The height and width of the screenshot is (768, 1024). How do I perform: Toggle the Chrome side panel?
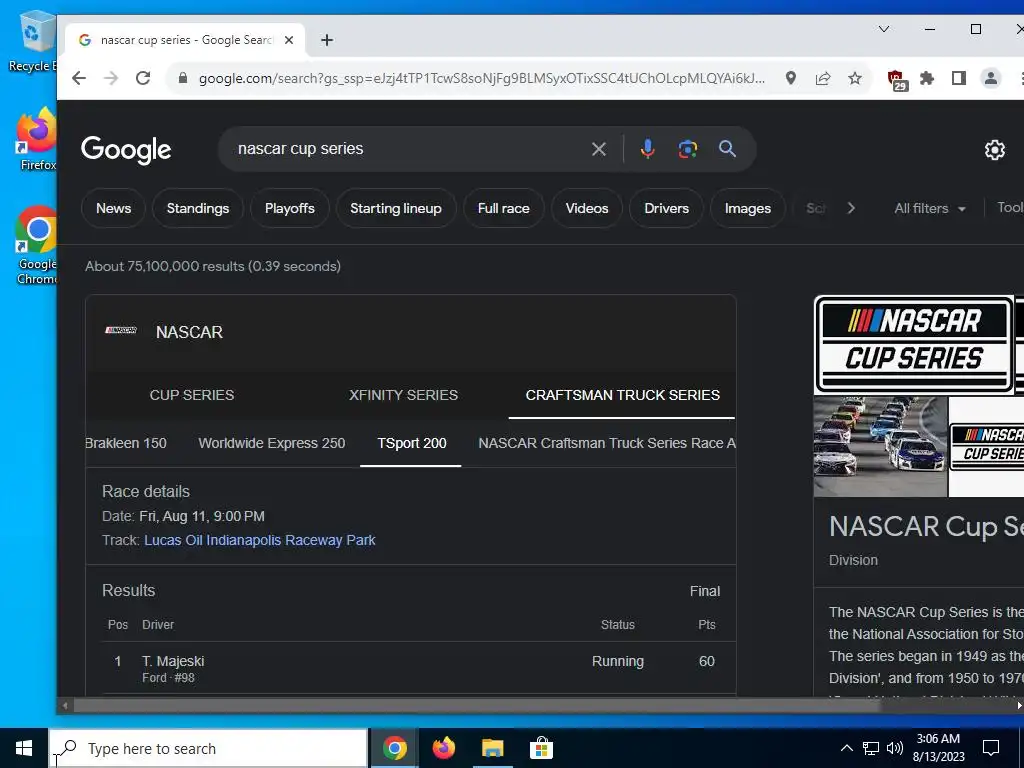(959, 78)
